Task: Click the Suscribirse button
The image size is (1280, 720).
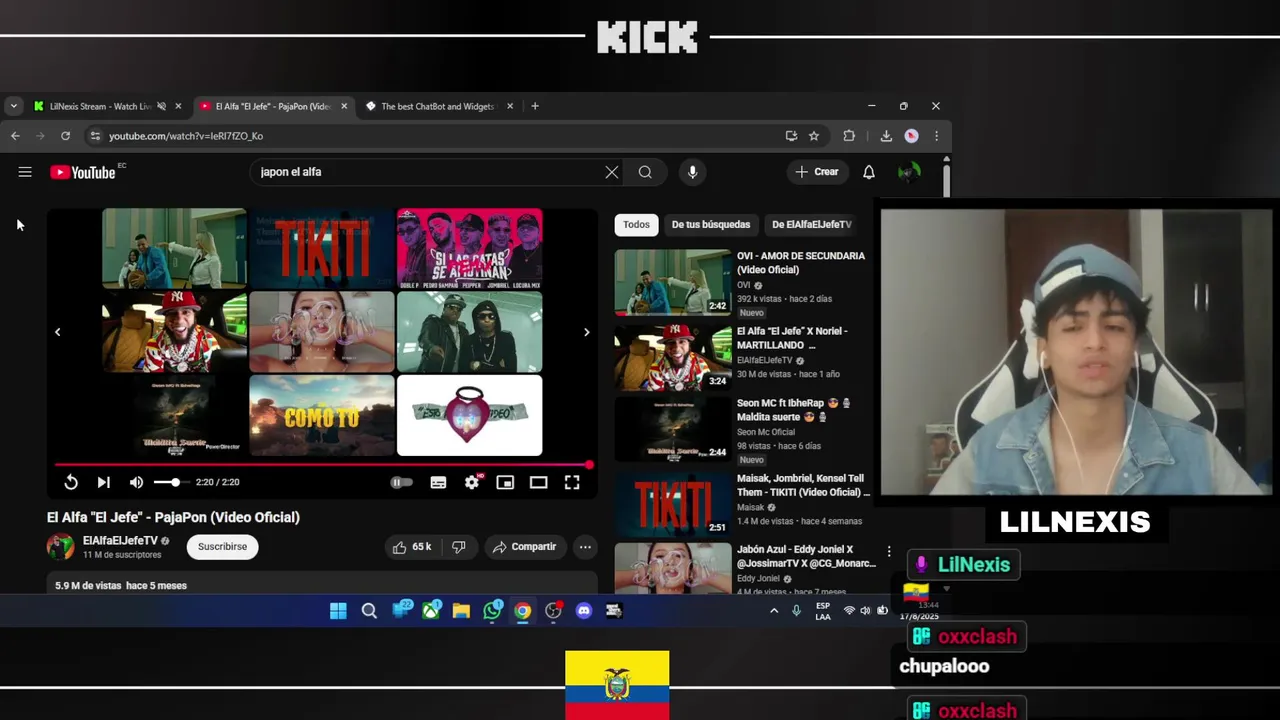Action: point(222,547)
